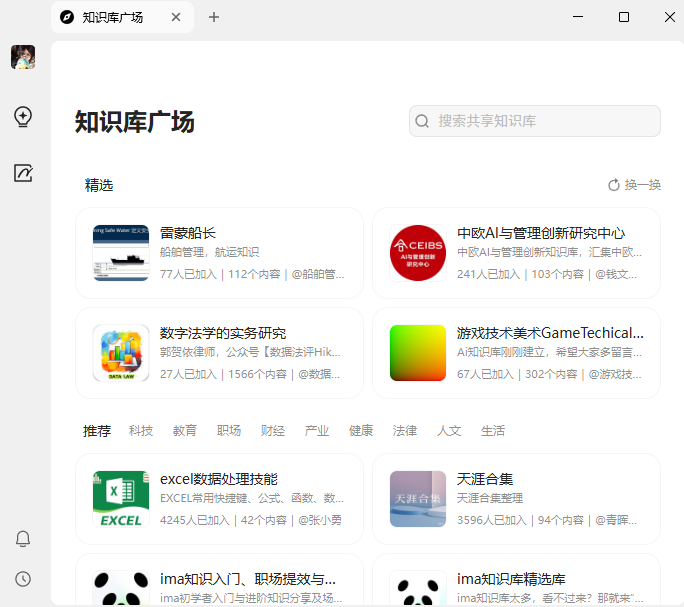Select the 财经 category tab
Image resolution: width=684 pixels, height=607 pixels.
pos(273,431)
